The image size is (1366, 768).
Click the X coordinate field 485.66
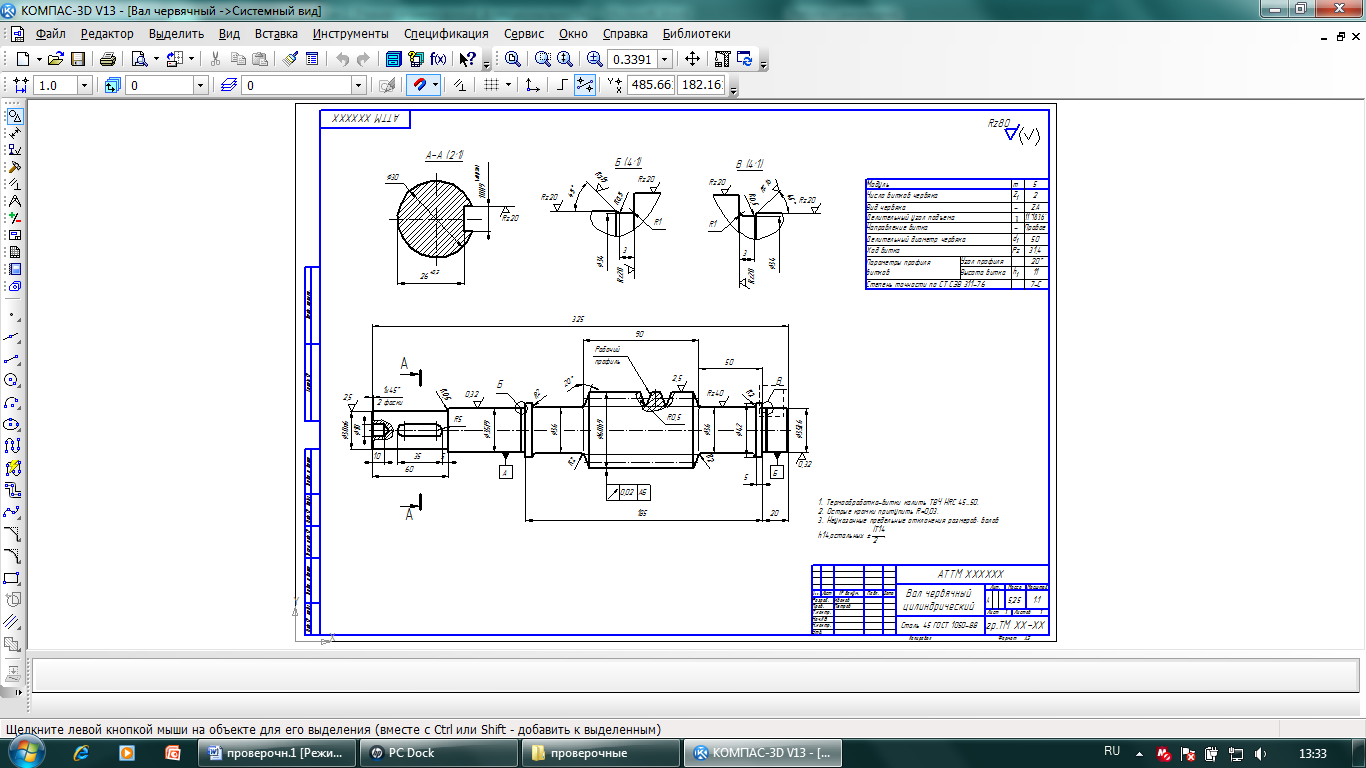pos(650,85)
